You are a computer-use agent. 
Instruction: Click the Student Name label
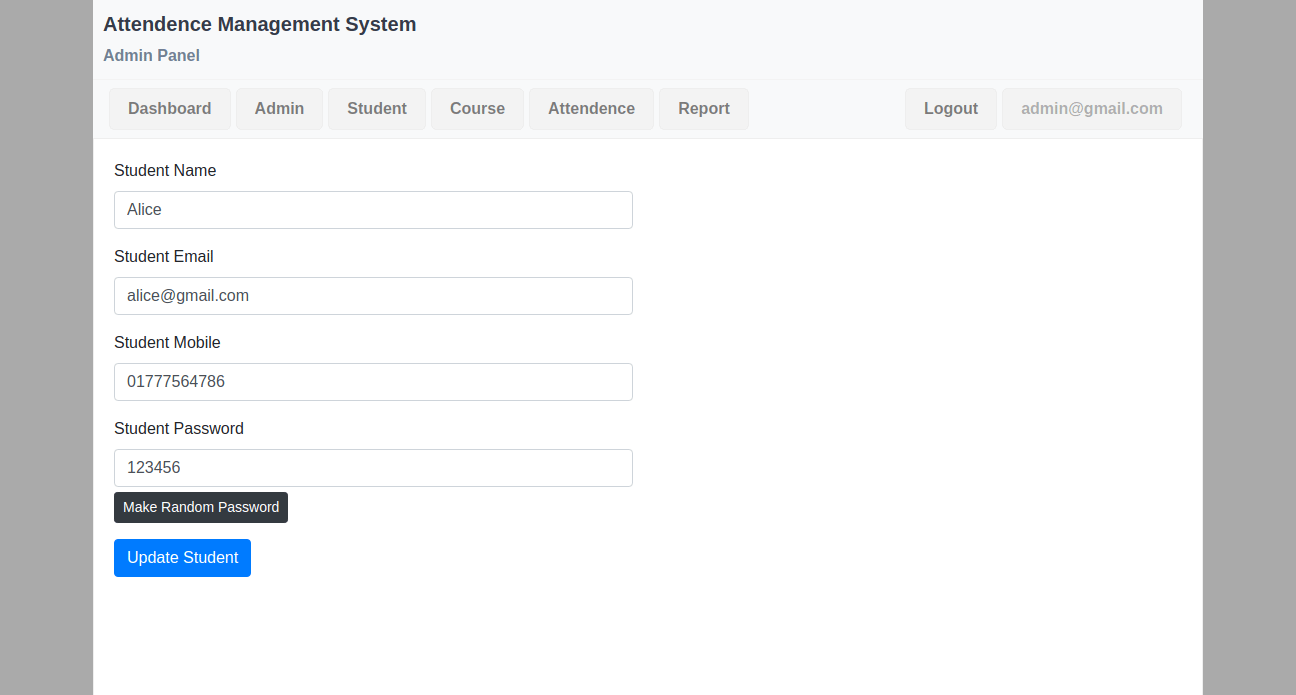[x=165, y=171]
